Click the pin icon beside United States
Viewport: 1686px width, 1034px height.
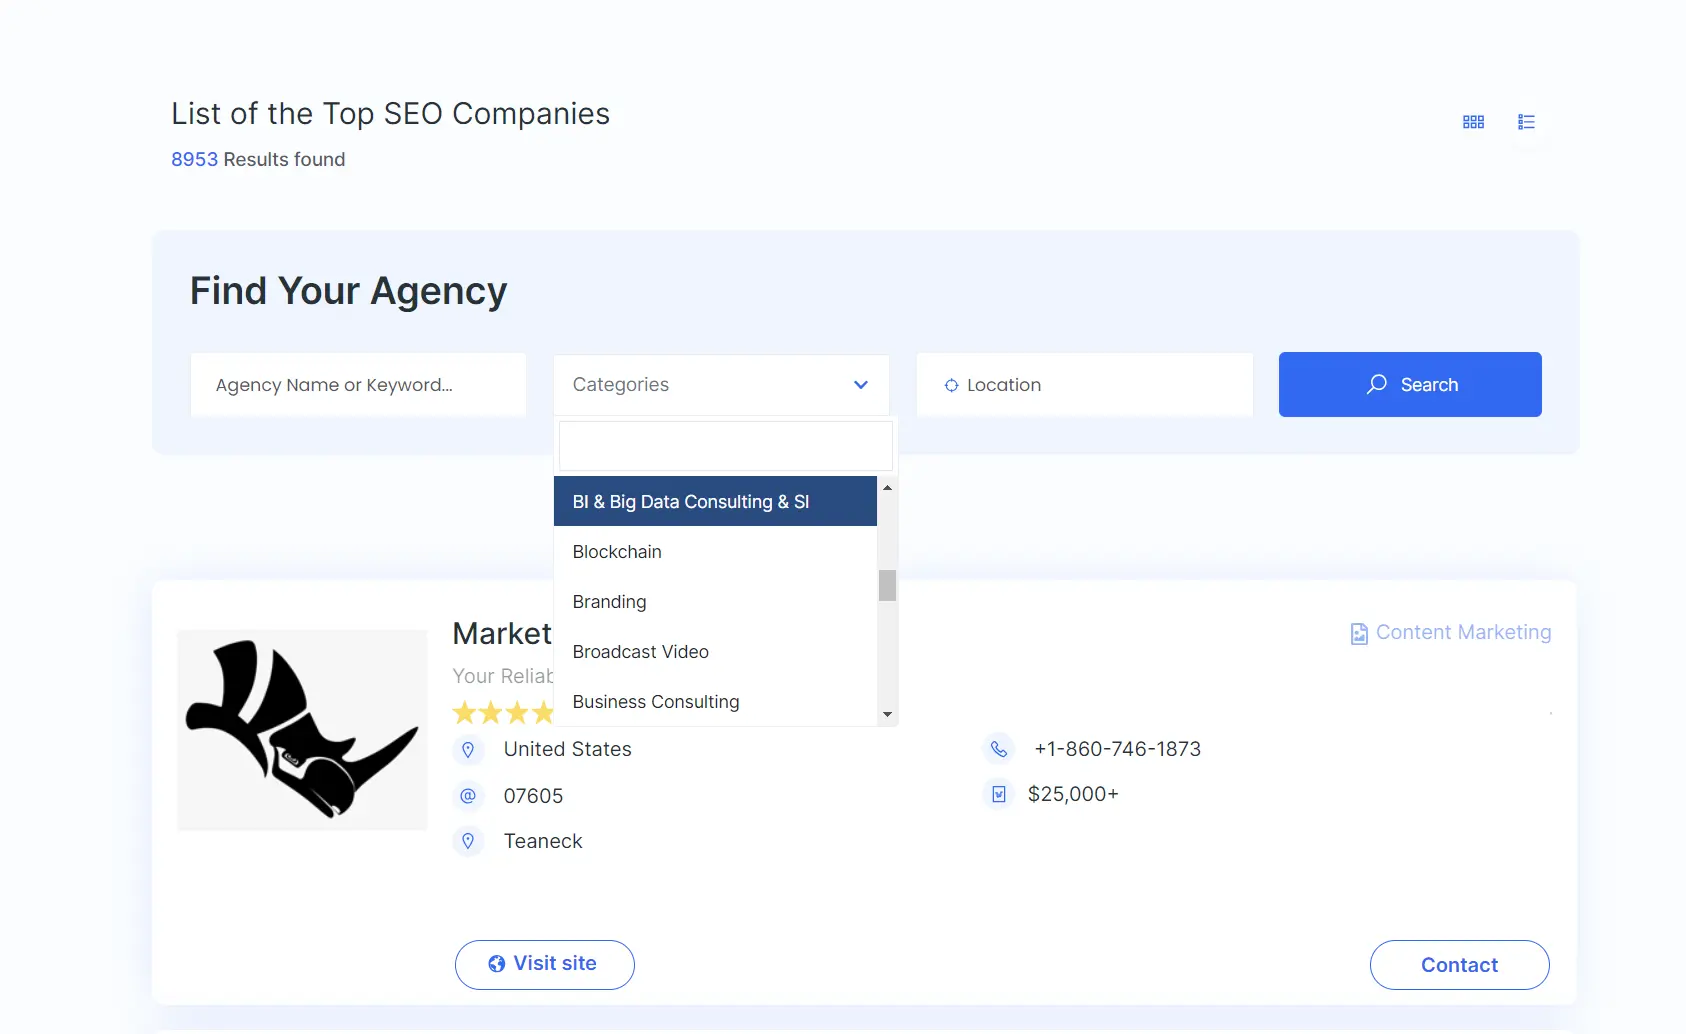(468, 750)
